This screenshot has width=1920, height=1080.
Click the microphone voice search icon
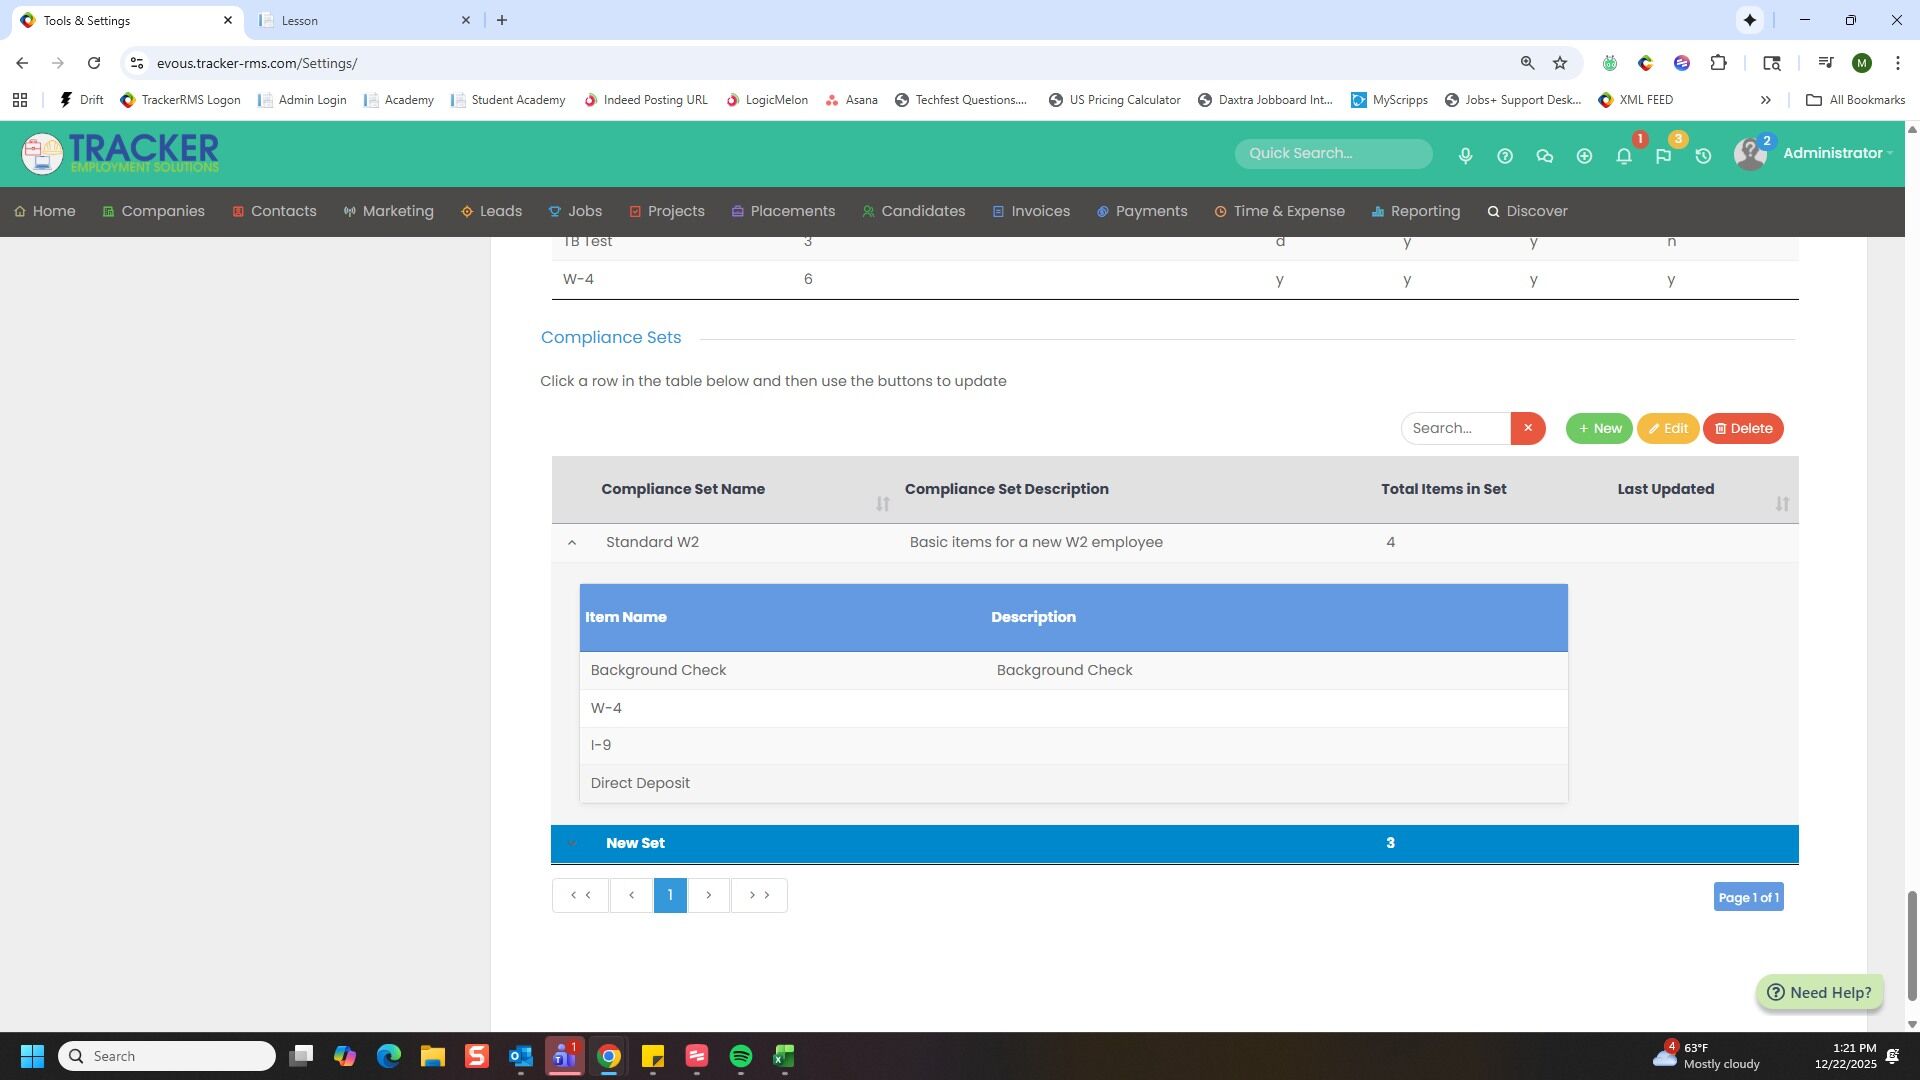1465,156
